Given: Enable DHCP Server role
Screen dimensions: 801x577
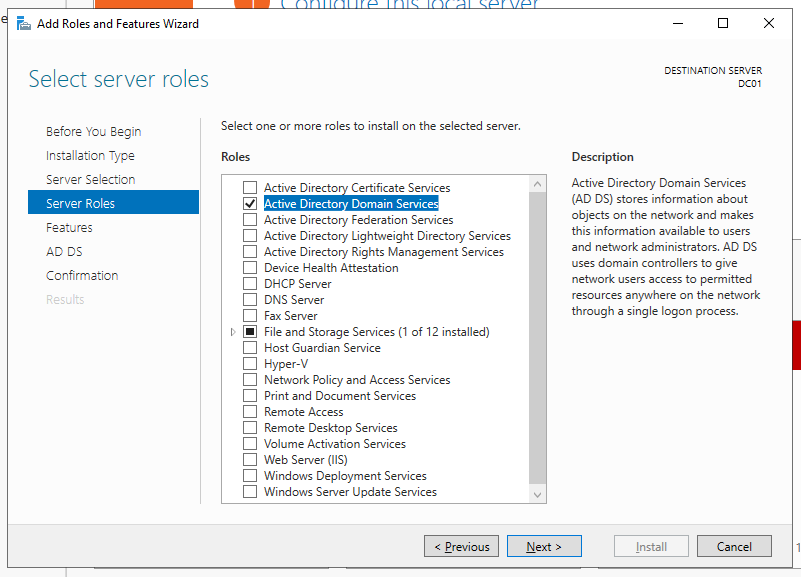Looking at the screenshot, I should (250, 283).
